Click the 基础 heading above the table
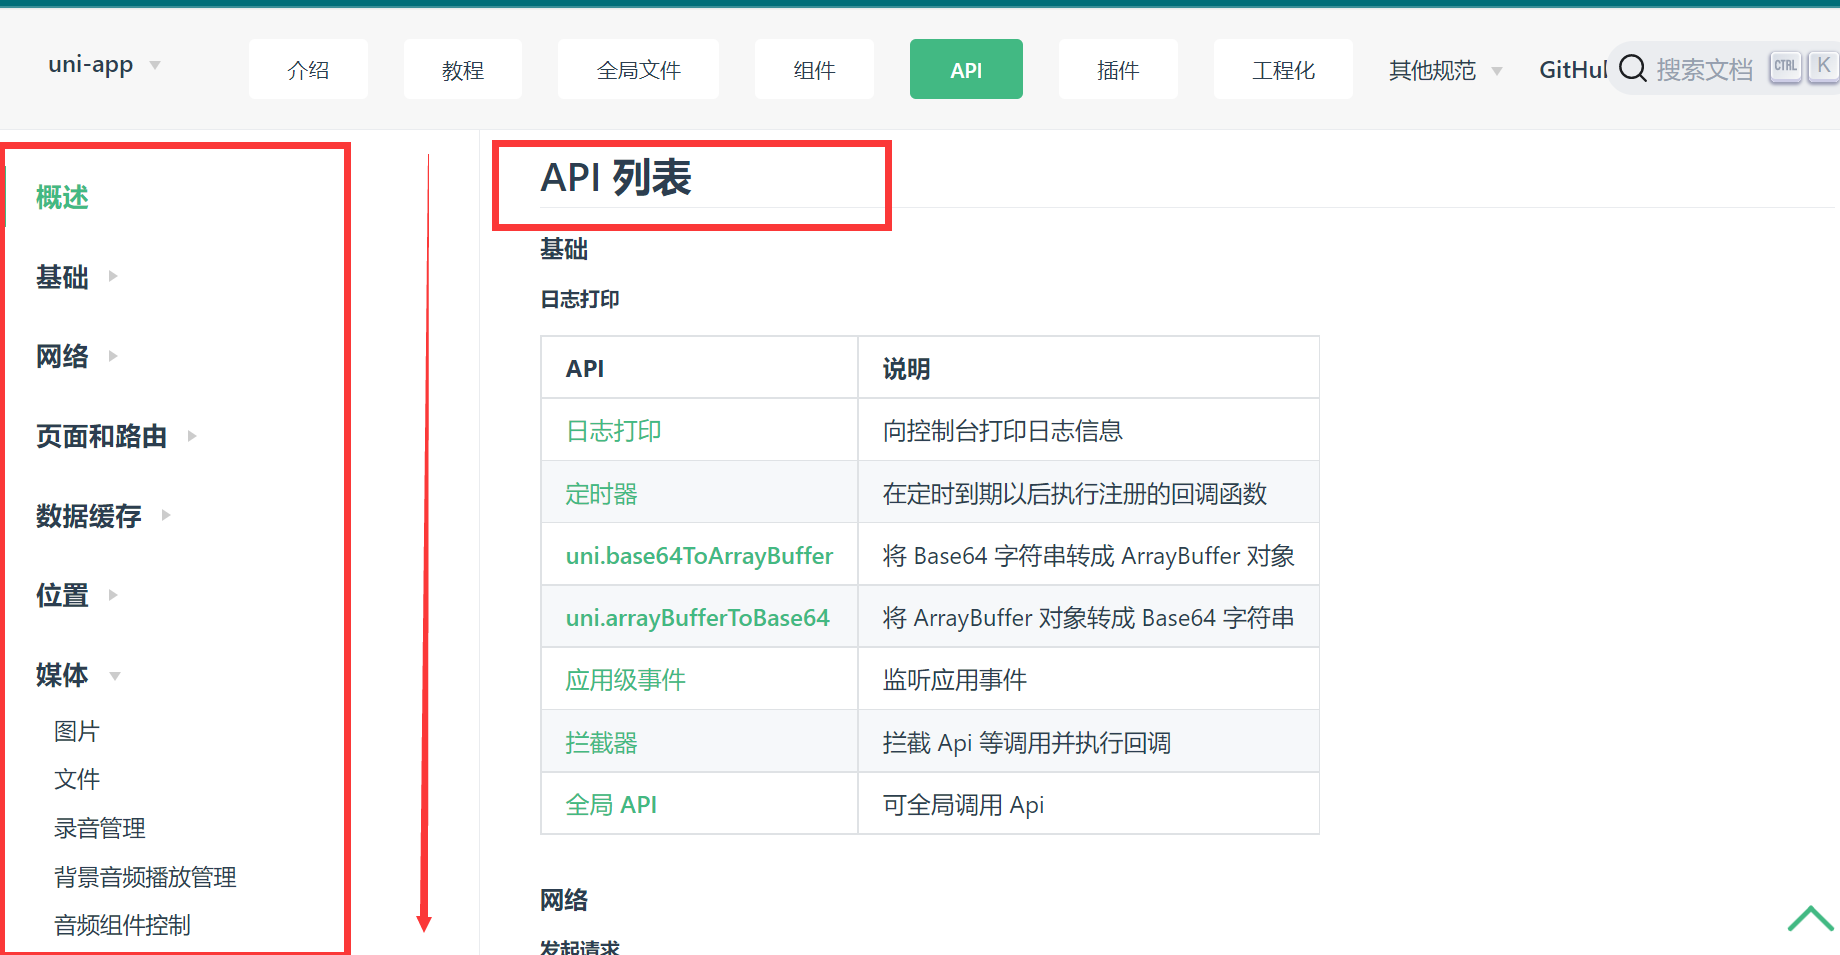 [564, 249]
